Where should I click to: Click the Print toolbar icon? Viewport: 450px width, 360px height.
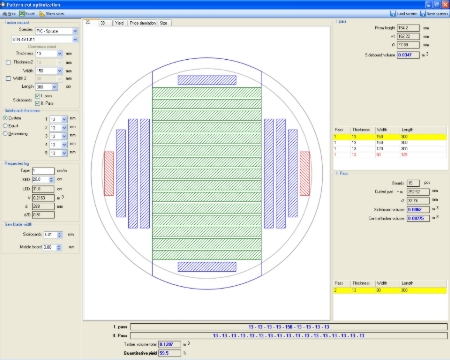pos(5,14)
